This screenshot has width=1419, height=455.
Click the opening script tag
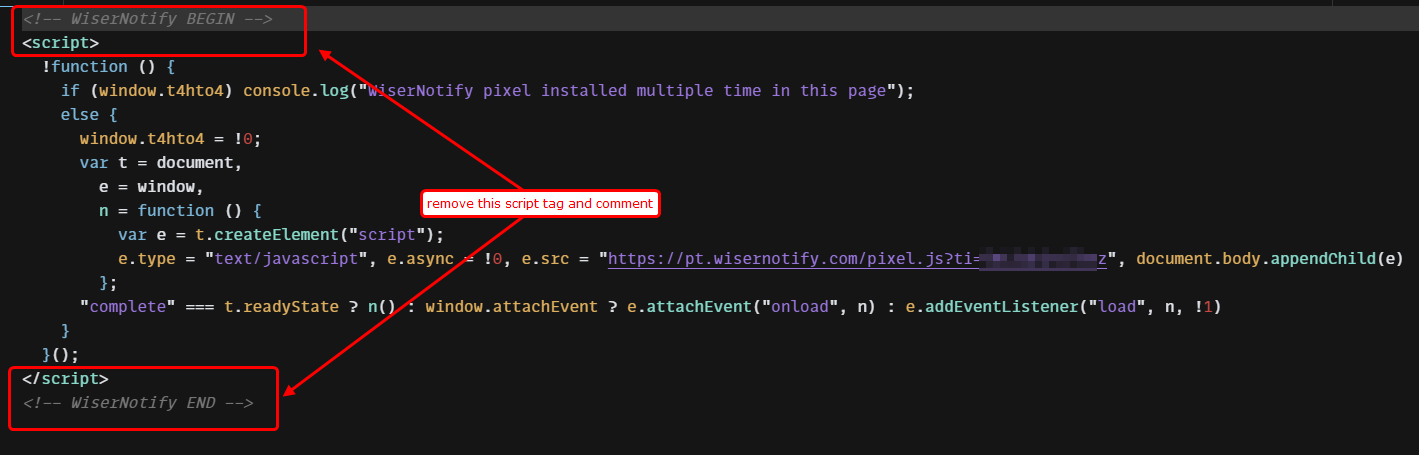point(61,43)
